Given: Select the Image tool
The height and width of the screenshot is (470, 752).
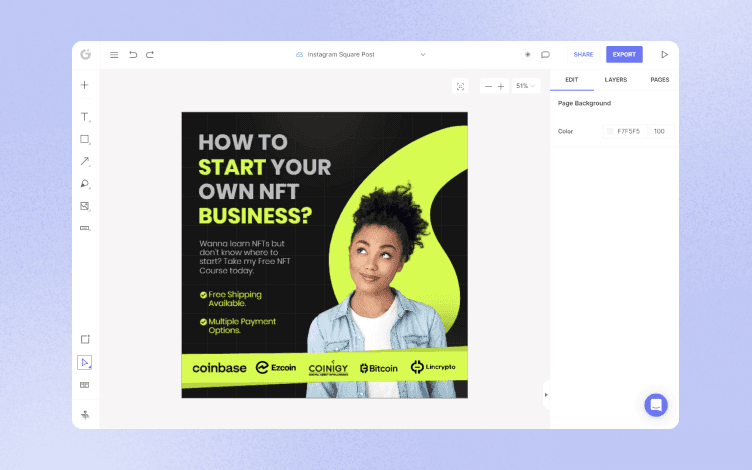Looking at the screenshot, I should 85,206.
